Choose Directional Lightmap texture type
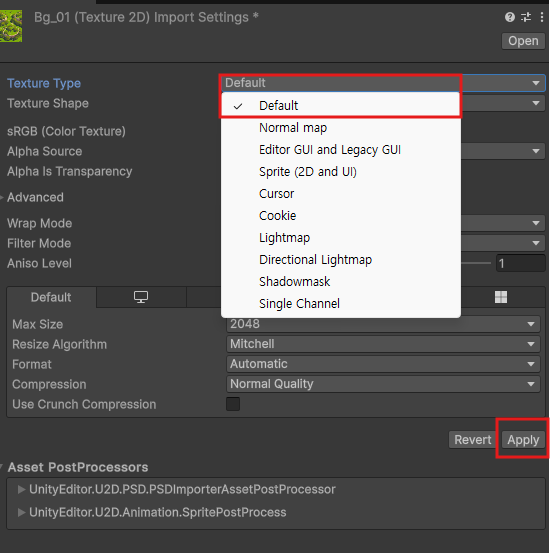This screenshot has height=553, width=550. [341, 260]
